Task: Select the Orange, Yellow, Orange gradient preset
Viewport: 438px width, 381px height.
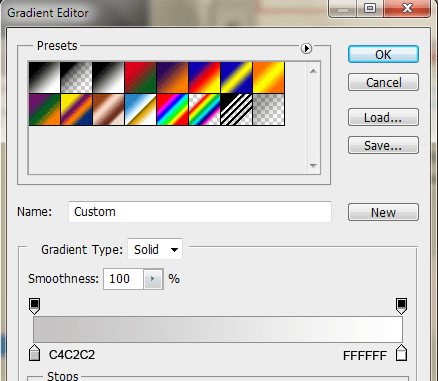Action: (269, 77)
